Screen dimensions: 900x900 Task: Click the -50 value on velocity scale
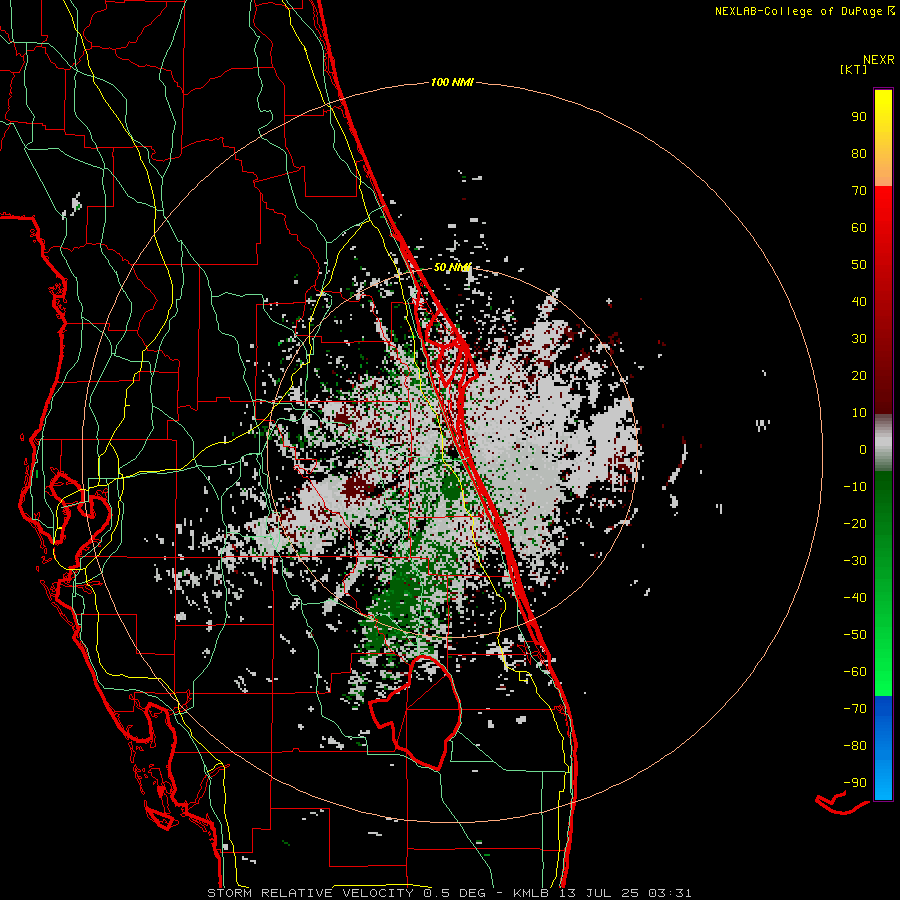[855, 635]
